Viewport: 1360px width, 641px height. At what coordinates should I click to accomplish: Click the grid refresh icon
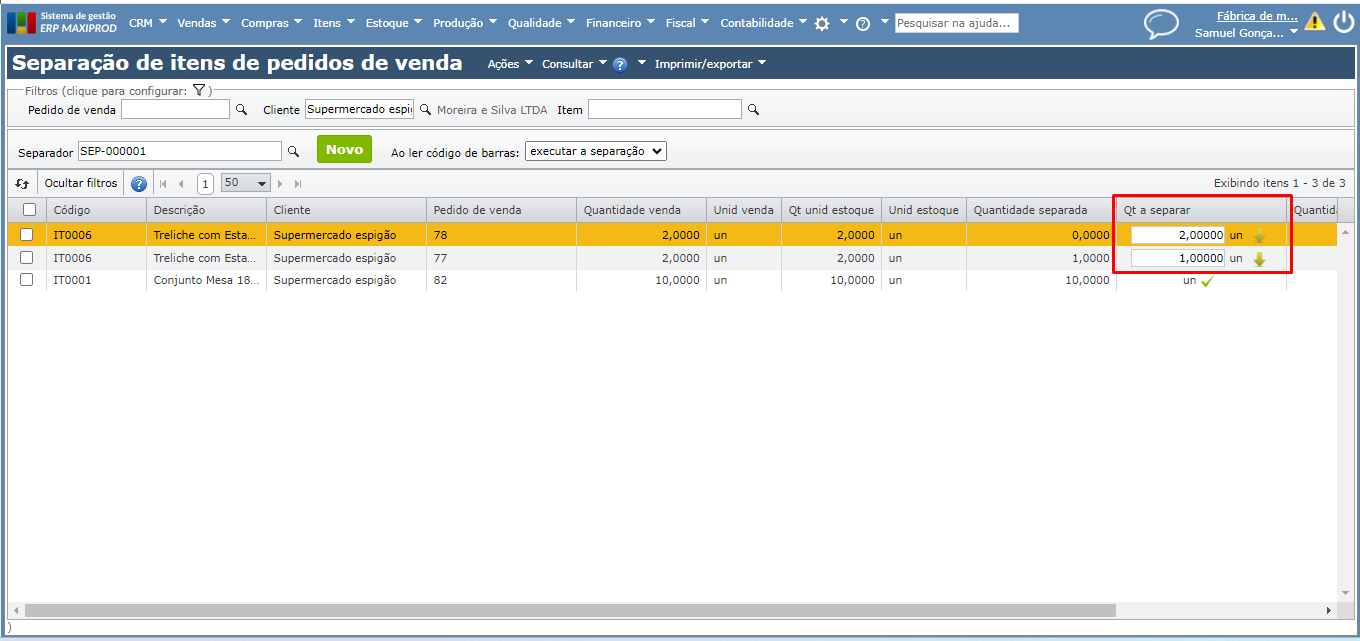pos(21,184)
